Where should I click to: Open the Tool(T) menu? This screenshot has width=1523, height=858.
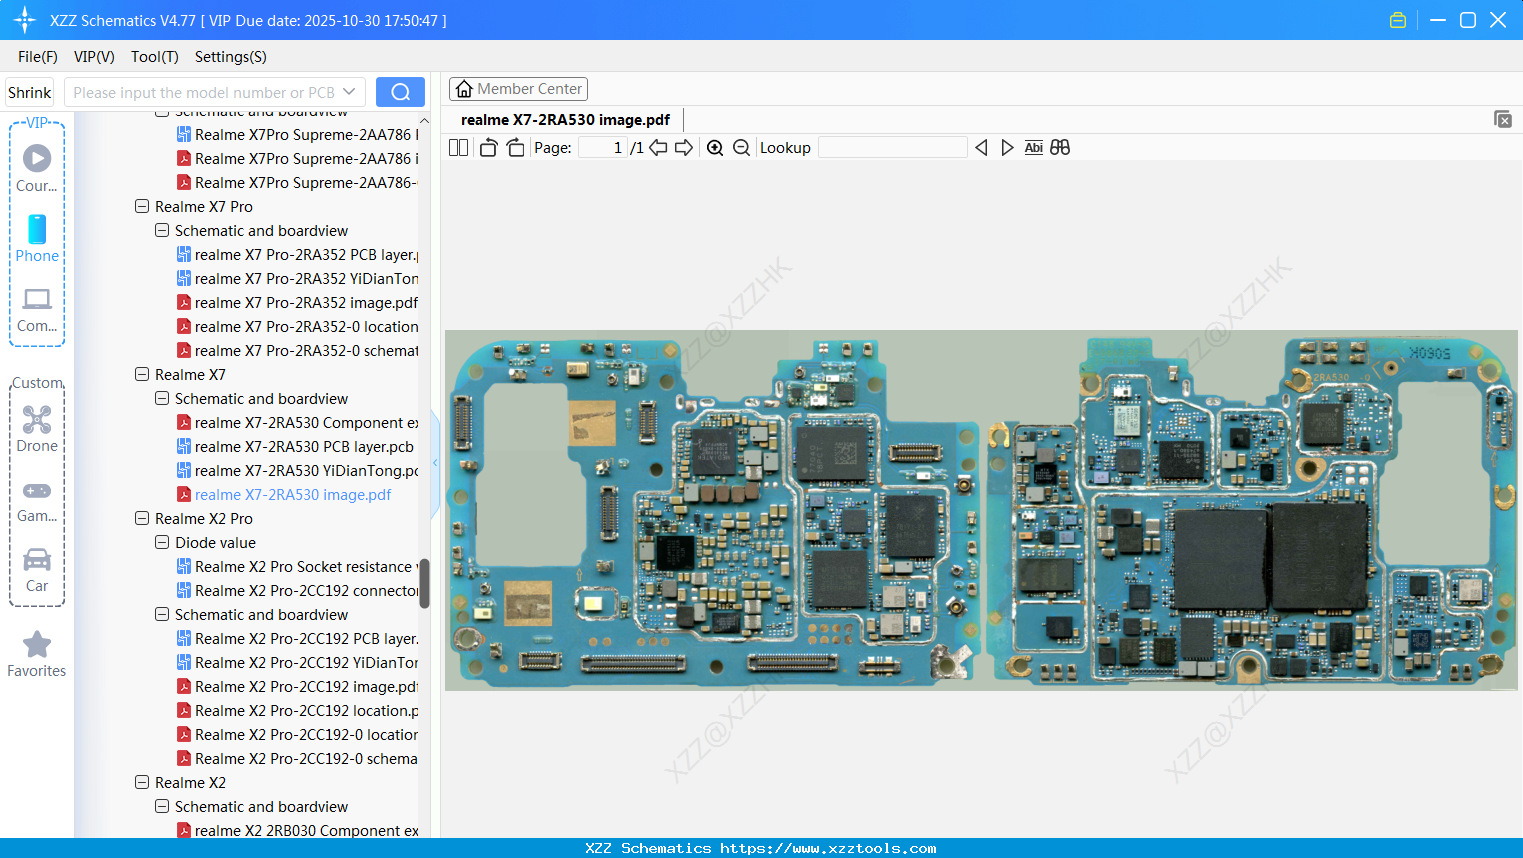click(x=155, y=57)
